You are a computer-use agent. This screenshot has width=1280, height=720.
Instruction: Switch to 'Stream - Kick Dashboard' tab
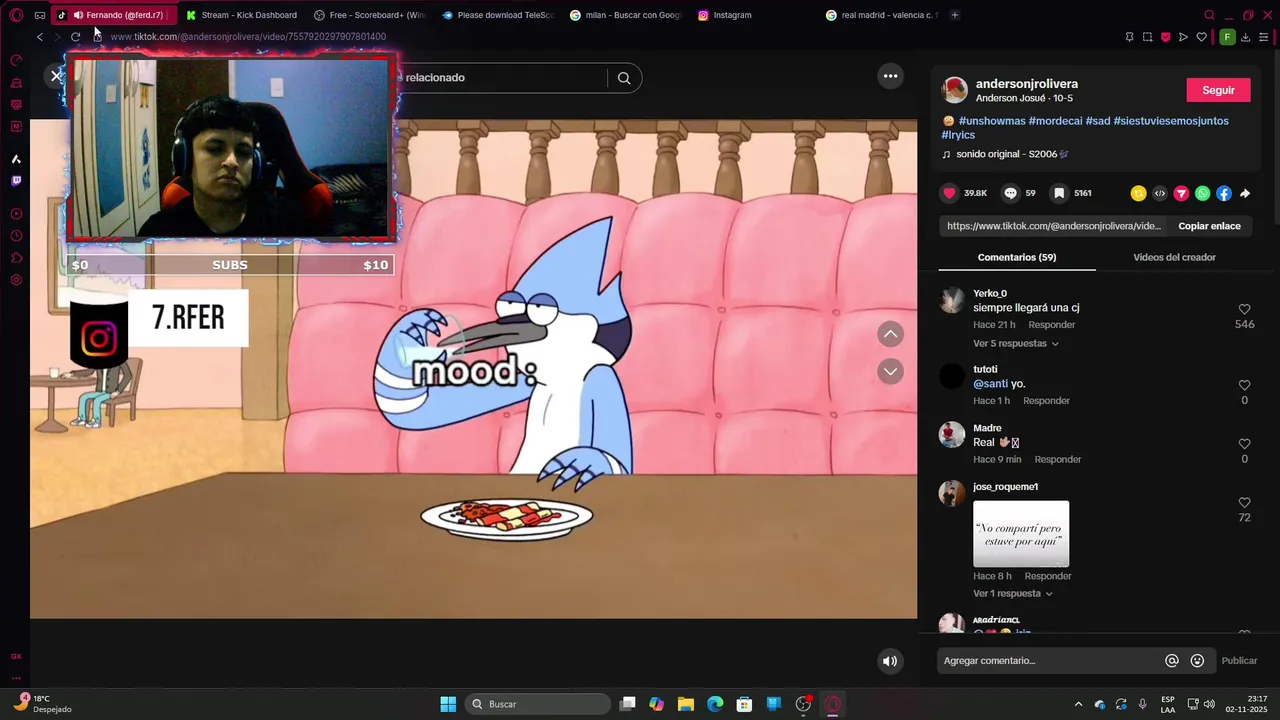[241, 15]
